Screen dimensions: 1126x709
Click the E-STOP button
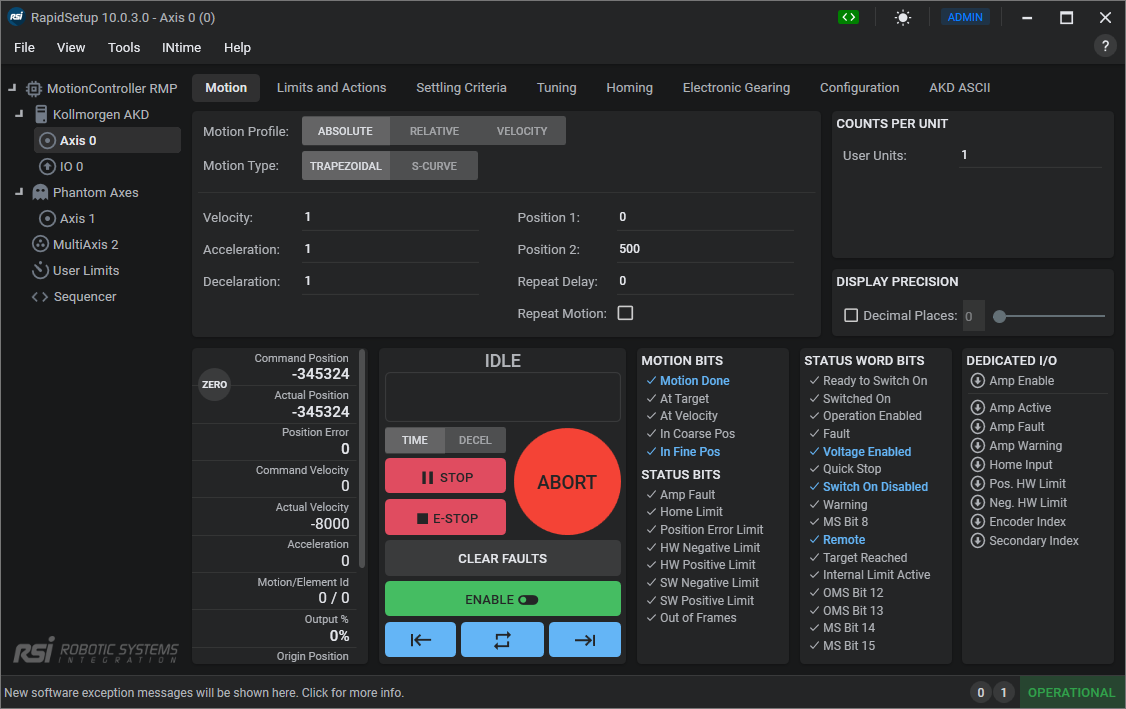tap(446, 518)
